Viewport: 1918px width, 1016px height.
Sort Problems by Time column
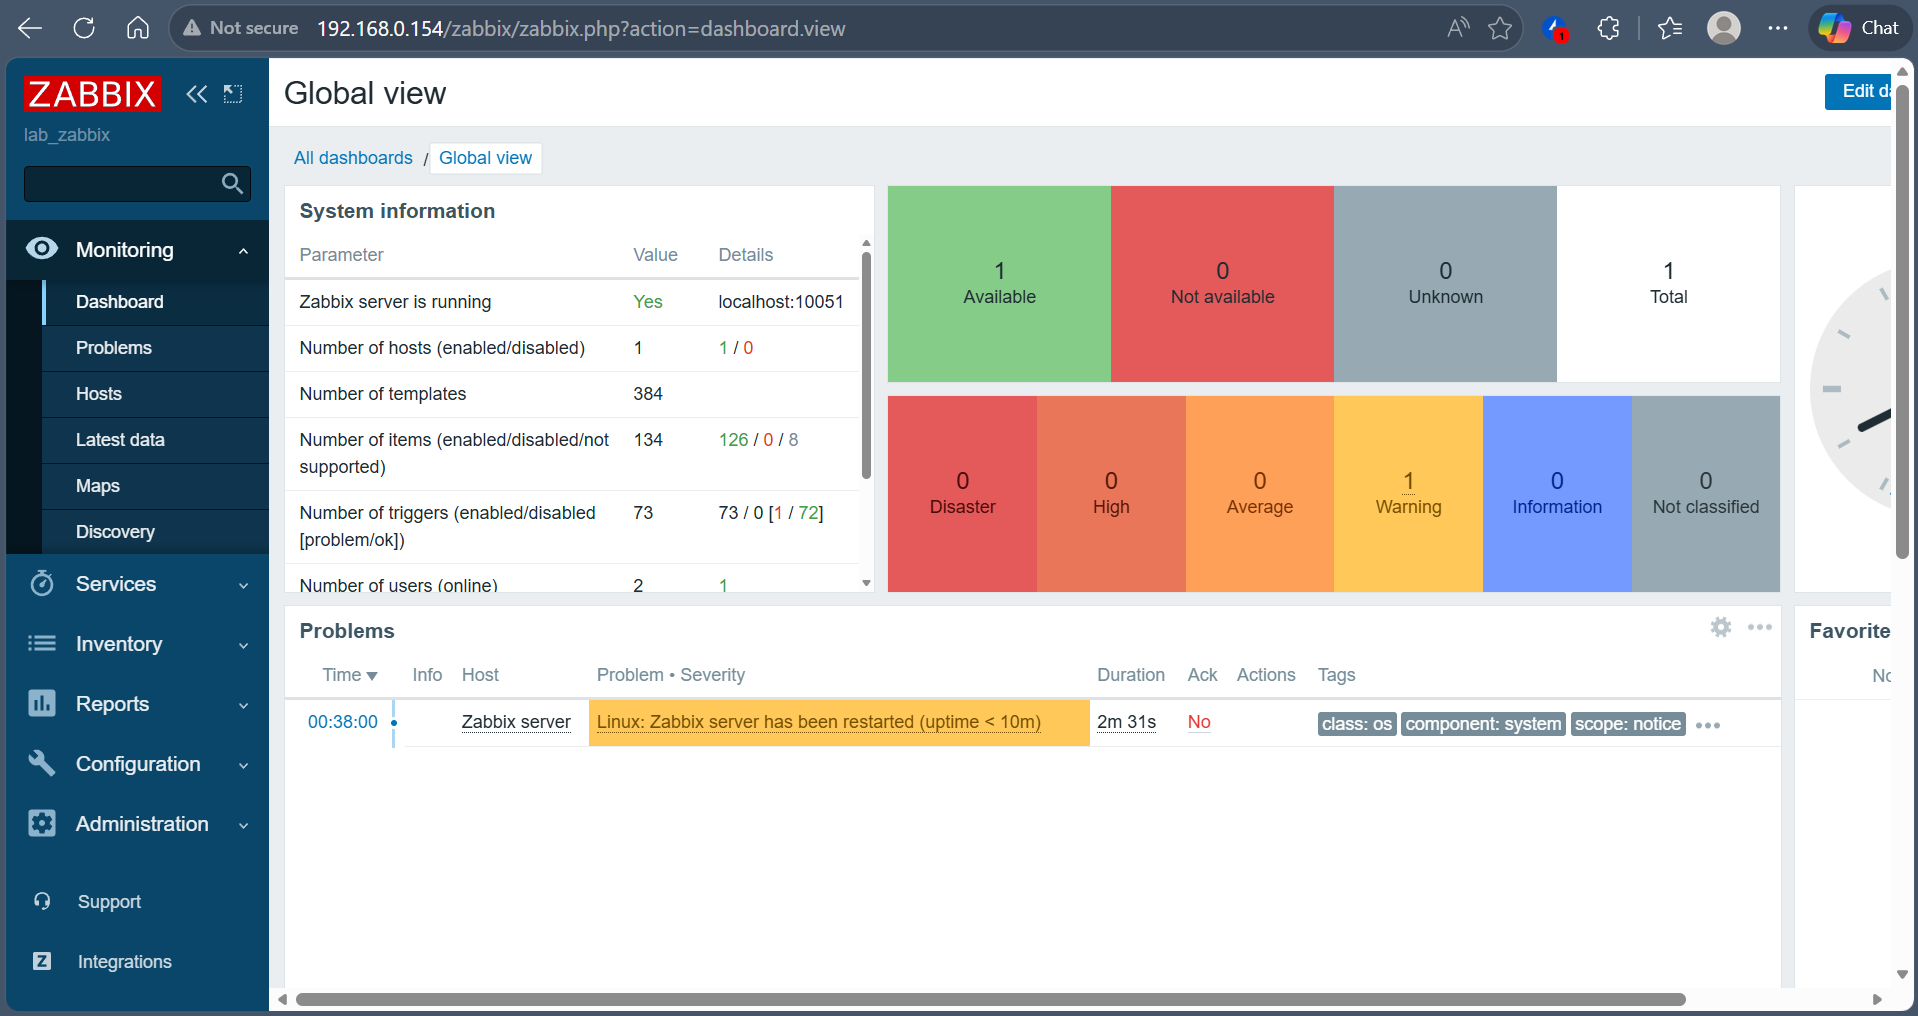[350, 675]
